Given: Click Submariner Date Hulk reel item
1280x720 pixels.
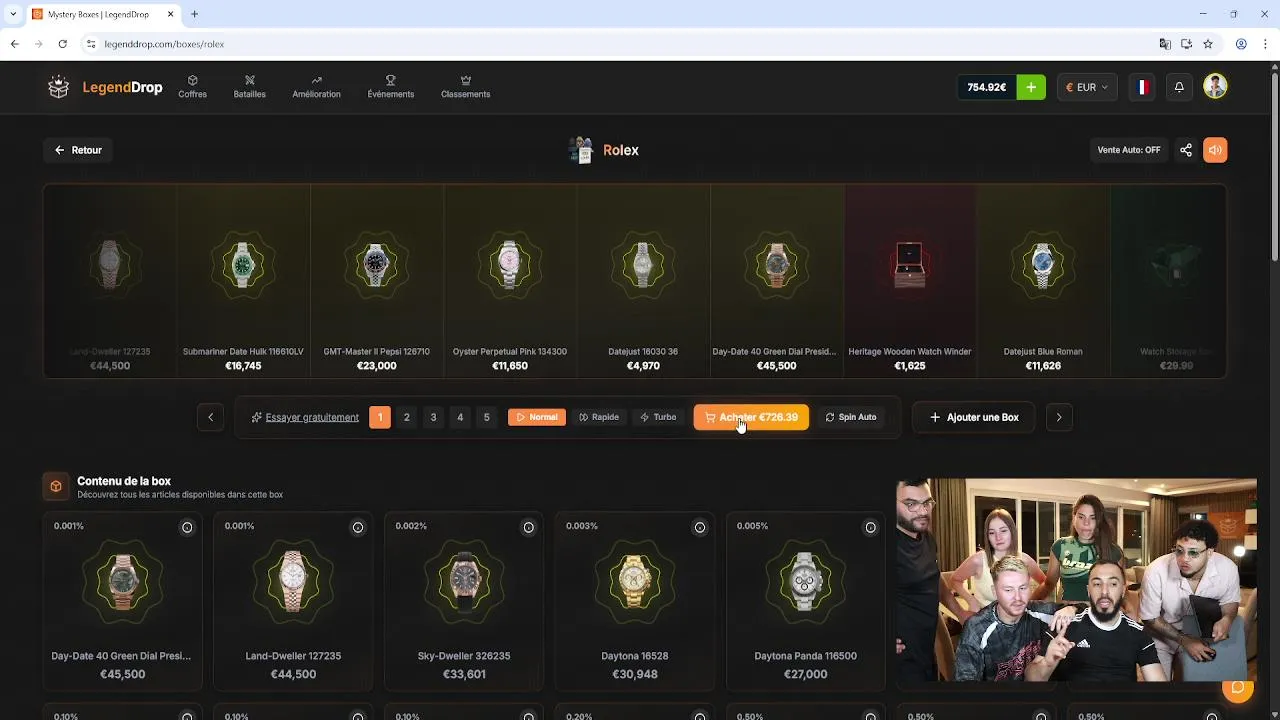Looking at the screenshot, I should point(243,281).
